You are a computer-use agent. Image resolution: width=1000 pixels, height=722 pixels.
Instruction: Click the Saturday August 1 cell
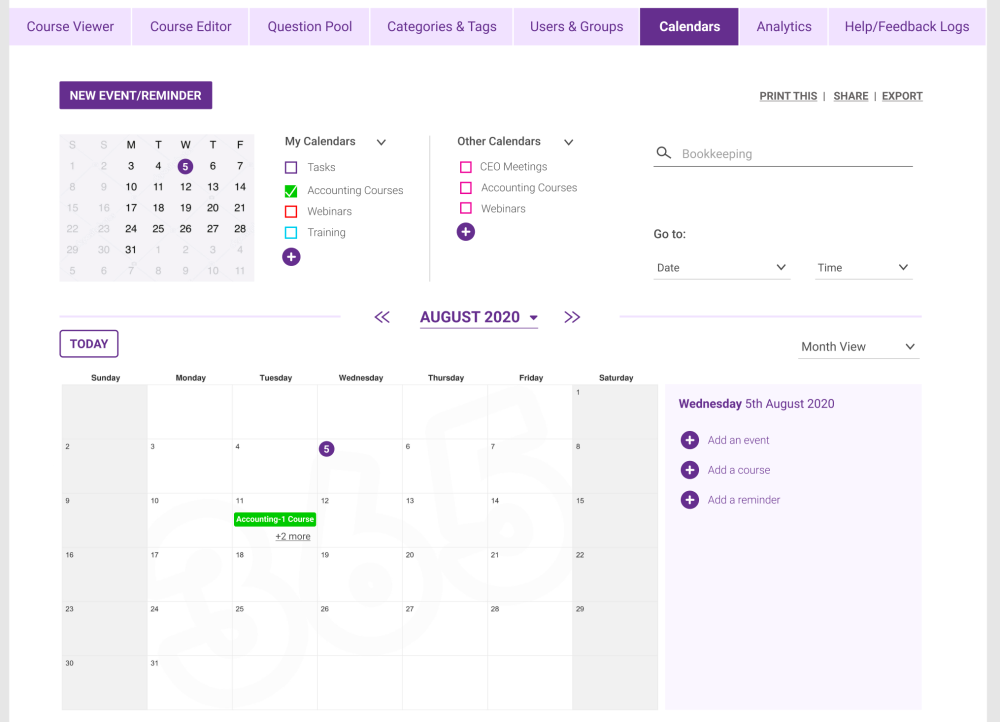tap(615, 412)
